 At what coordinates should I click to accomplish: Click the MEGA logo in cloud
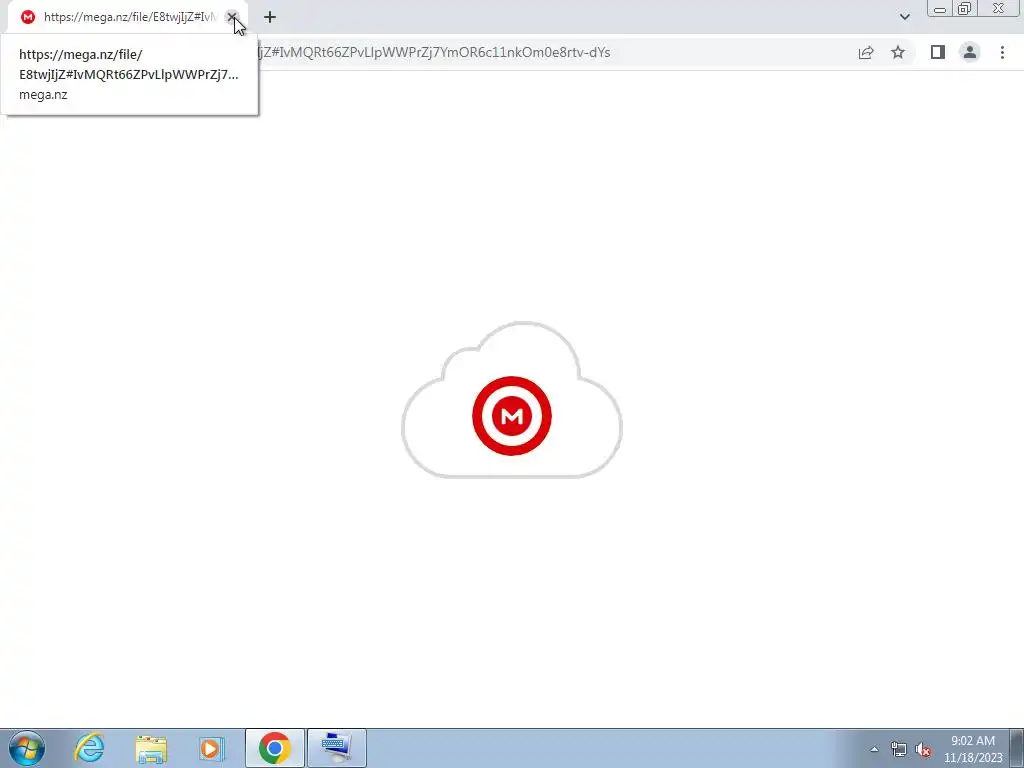pos(512,415)
